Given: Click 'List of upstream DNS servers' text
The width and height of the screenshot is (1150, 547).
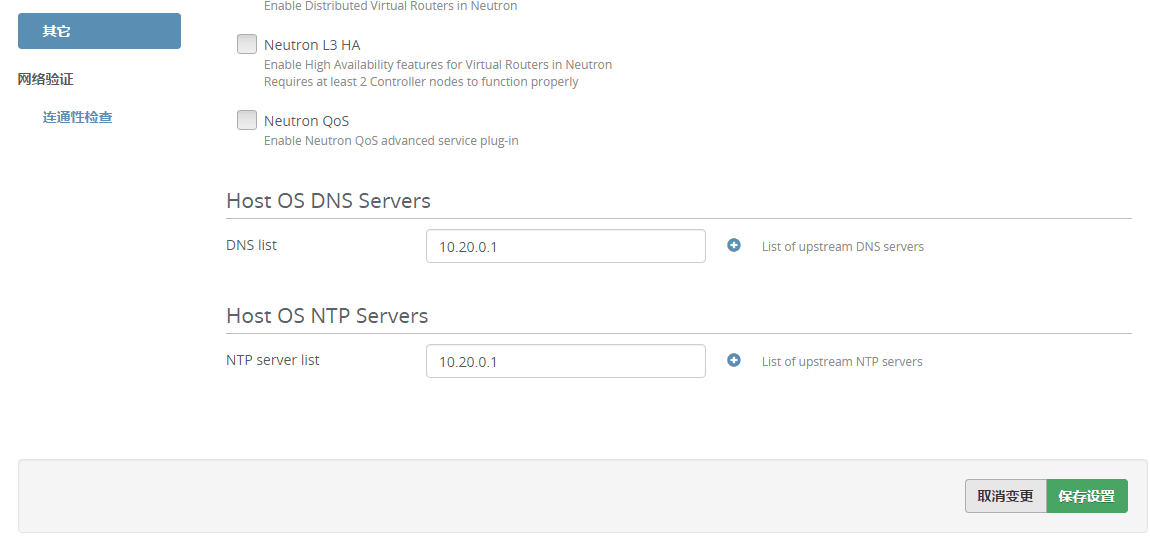Looking at the screenshot, I should pyautogui.click(x=843, y=247).
